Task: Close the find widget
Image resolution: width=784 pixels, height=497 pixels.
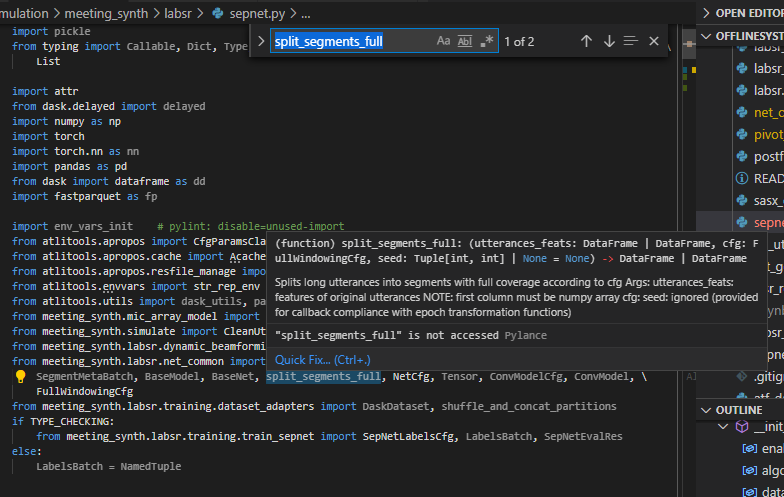Action: click(x=654, y=41)
